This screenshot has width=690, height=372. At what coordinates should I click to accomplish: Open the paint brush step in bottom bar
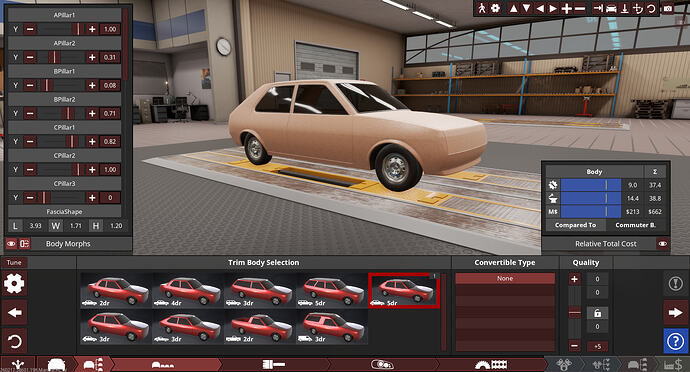274,365
